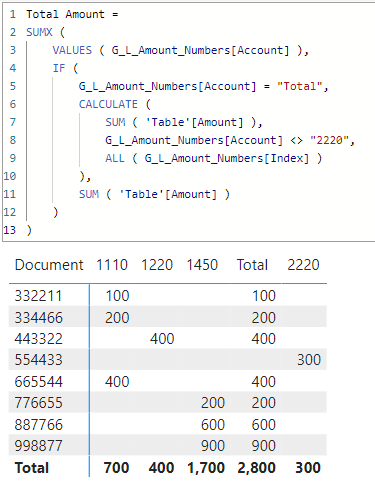Click the bold Total row label

click(x=32, y=468)
